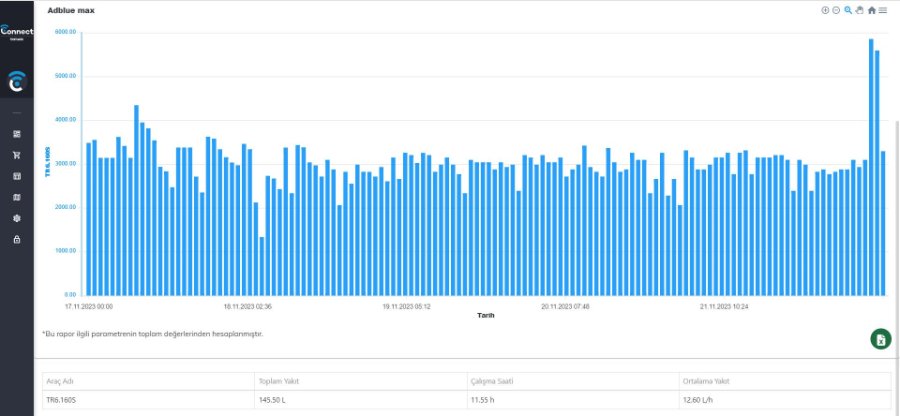Open the dashboard icon in sidebar
This screenshot has height=416, width=900.
16,133
